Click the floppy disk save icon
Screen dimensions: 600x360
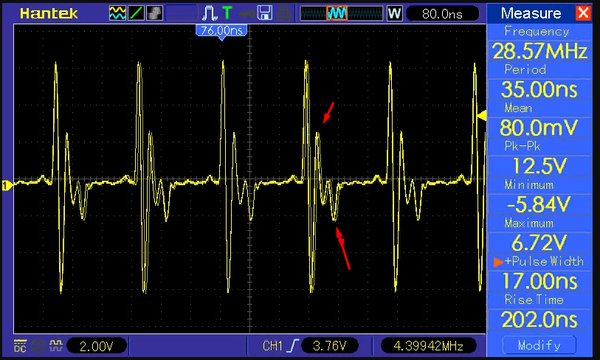[264, 13]
